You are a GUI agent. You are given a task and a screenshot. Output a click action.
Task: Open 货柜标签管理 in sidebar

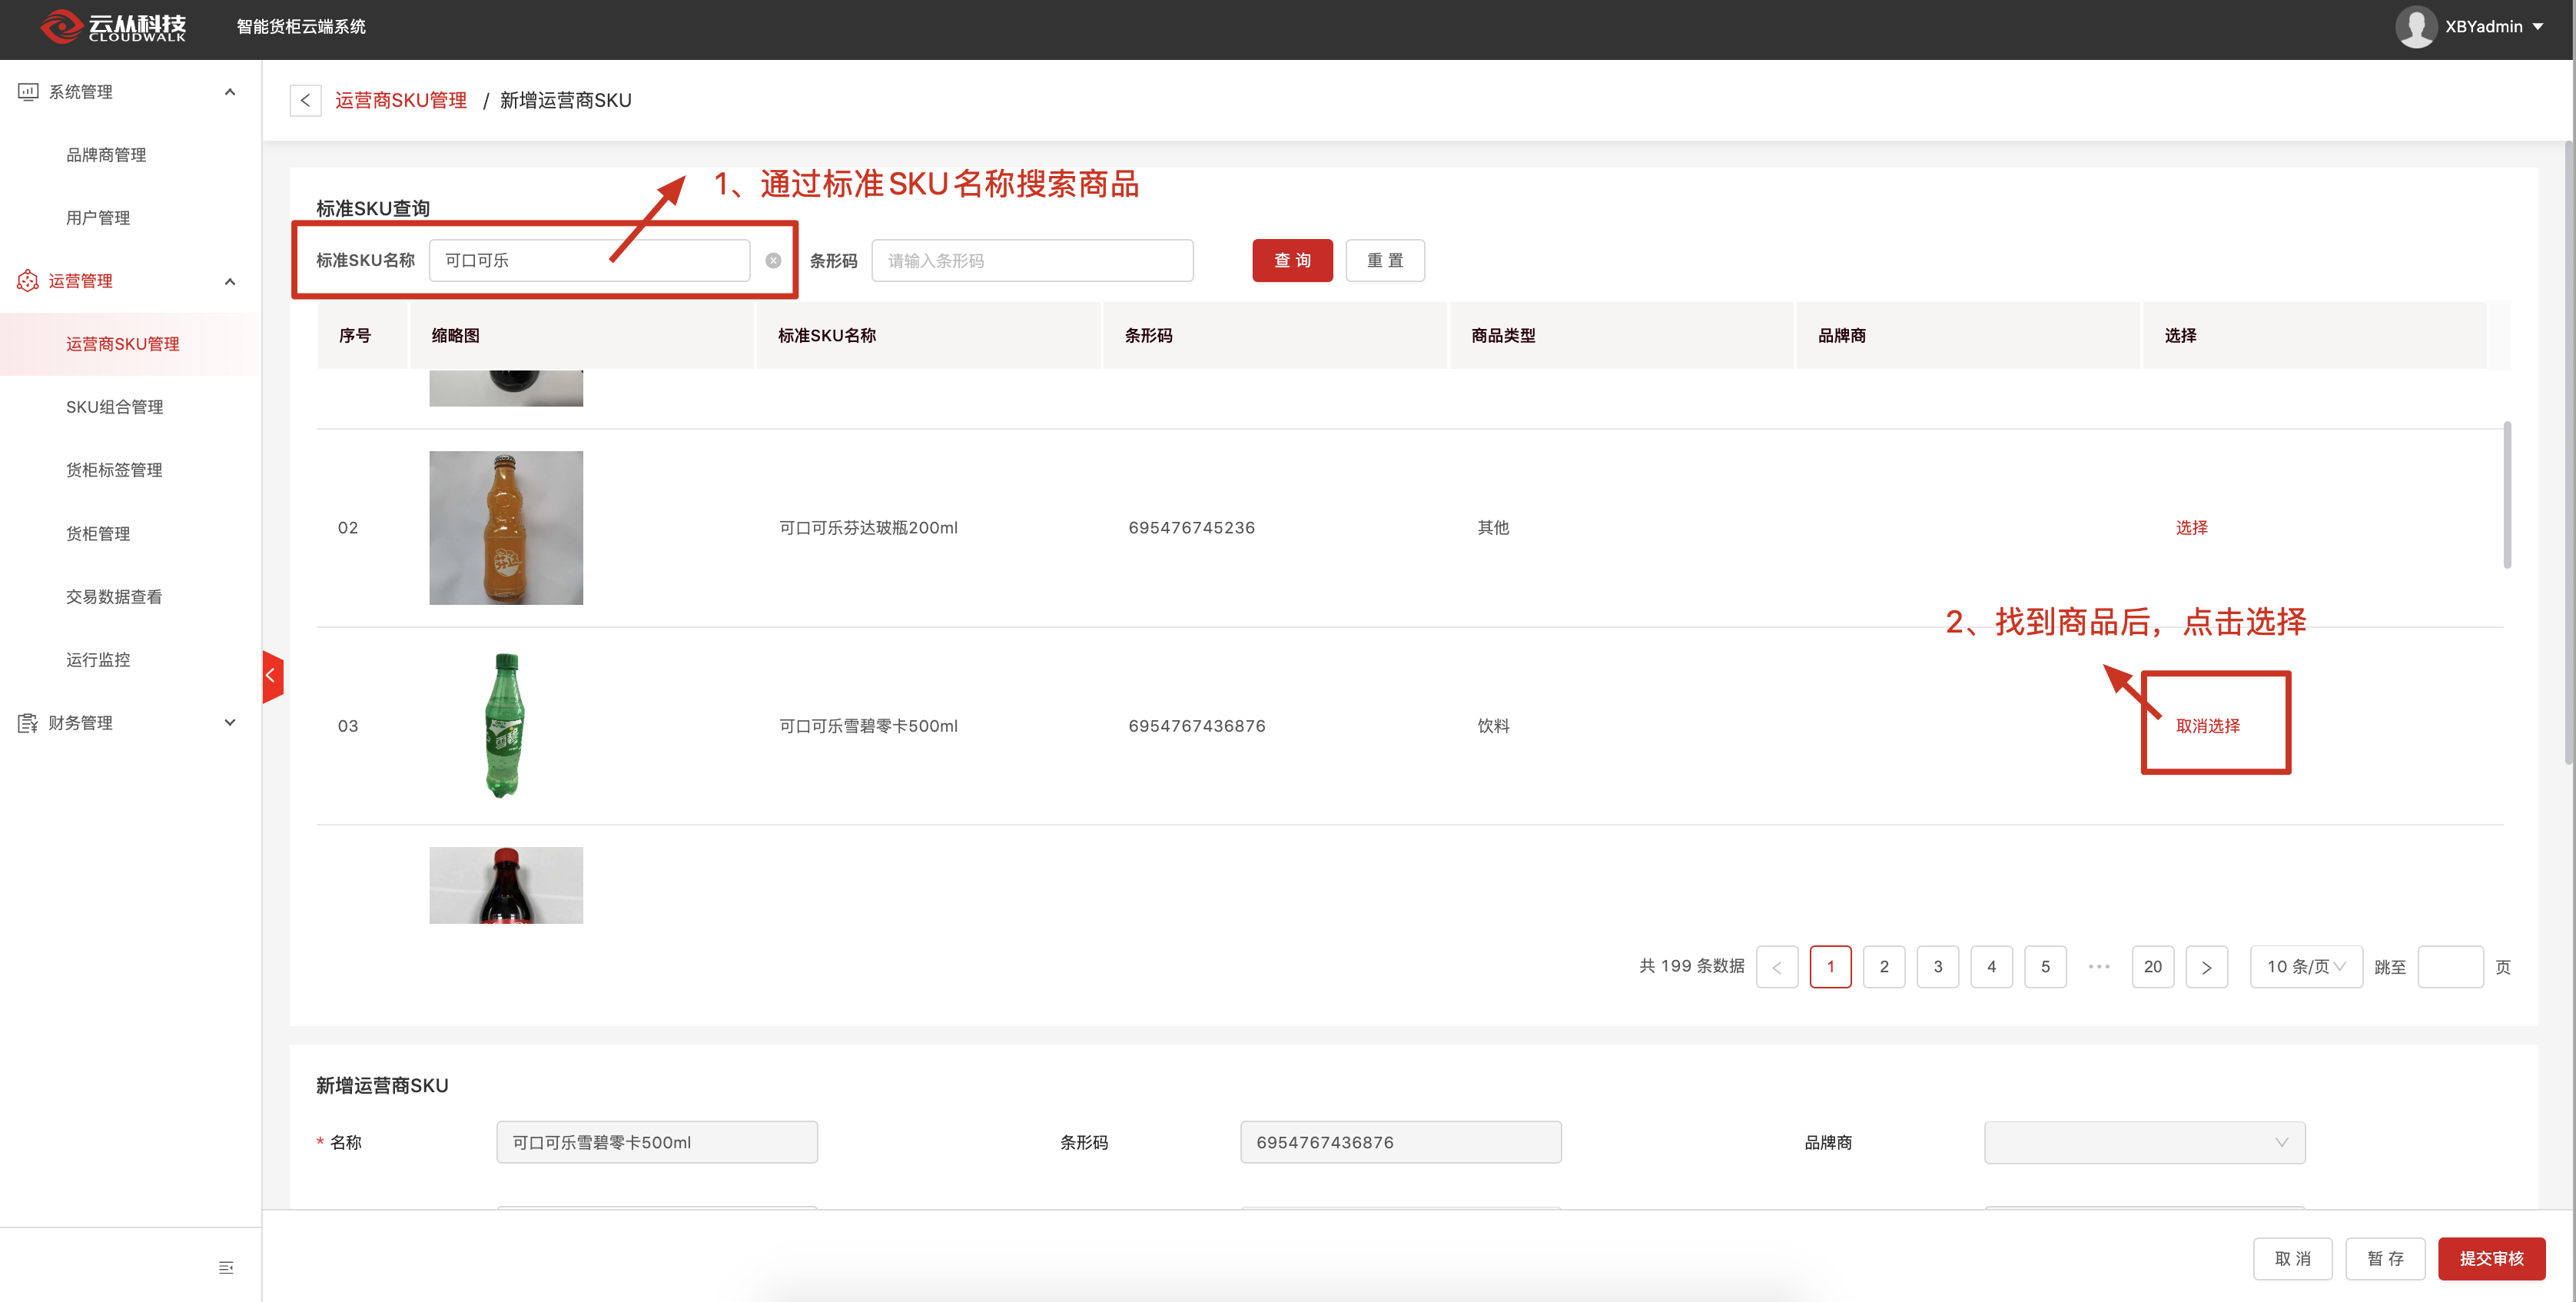click(x=114, y=470)
